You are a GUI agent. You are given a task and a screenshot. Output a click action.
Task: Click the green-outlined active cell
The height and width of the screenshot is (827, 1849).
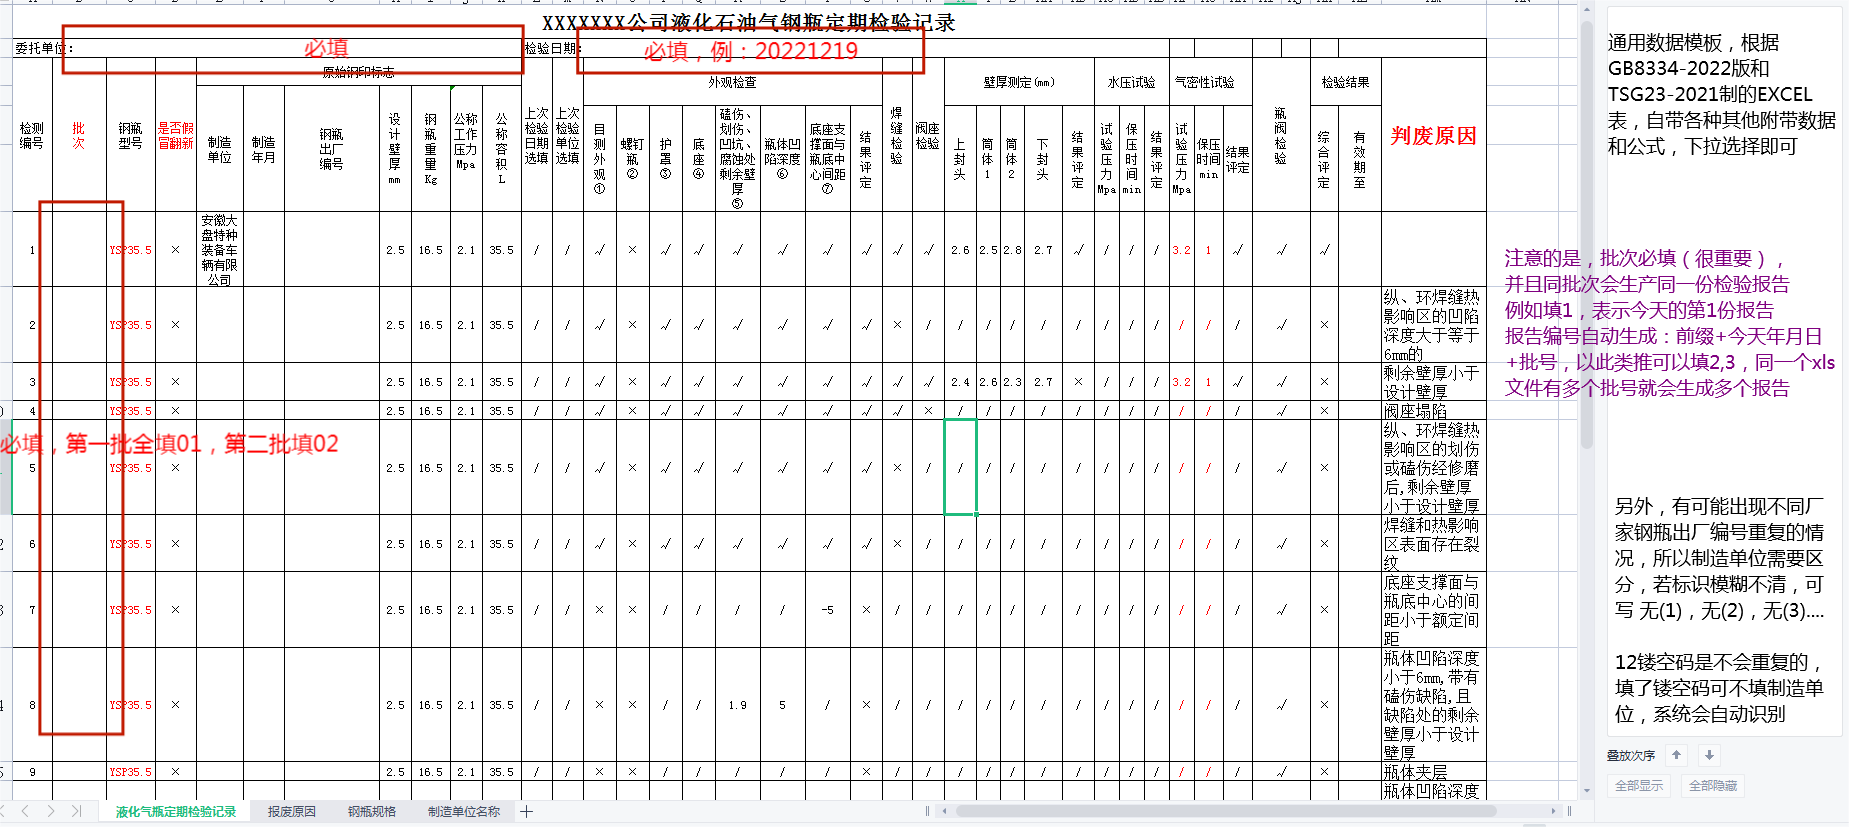click(x=960, y=468)
